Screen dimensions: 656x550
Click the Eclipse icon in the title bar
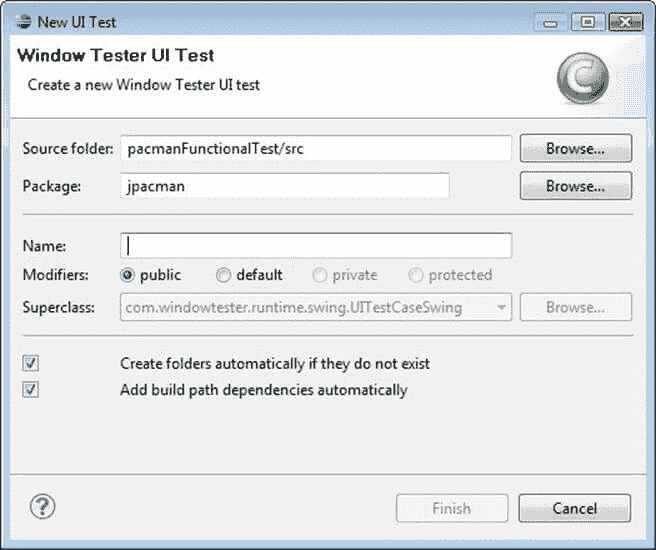[x=23, y=21]
